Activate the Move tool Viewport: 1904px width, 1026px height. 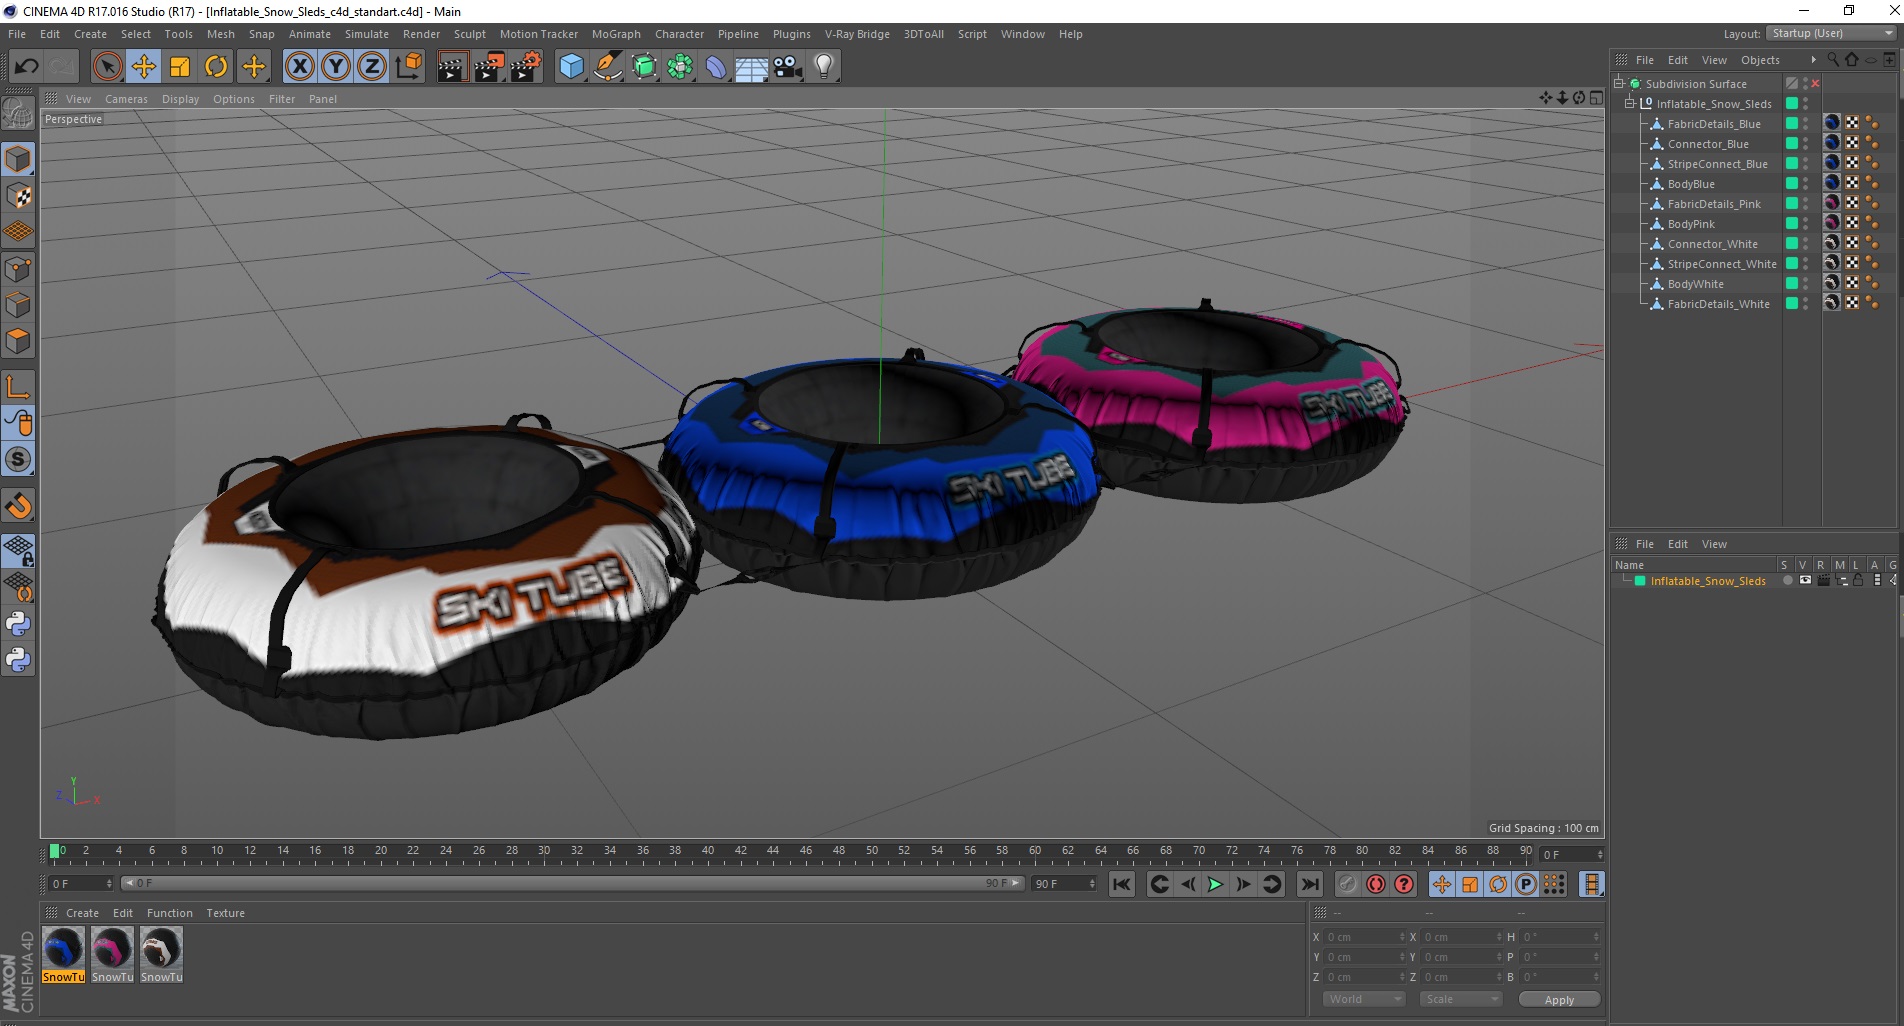pos(144,67)
